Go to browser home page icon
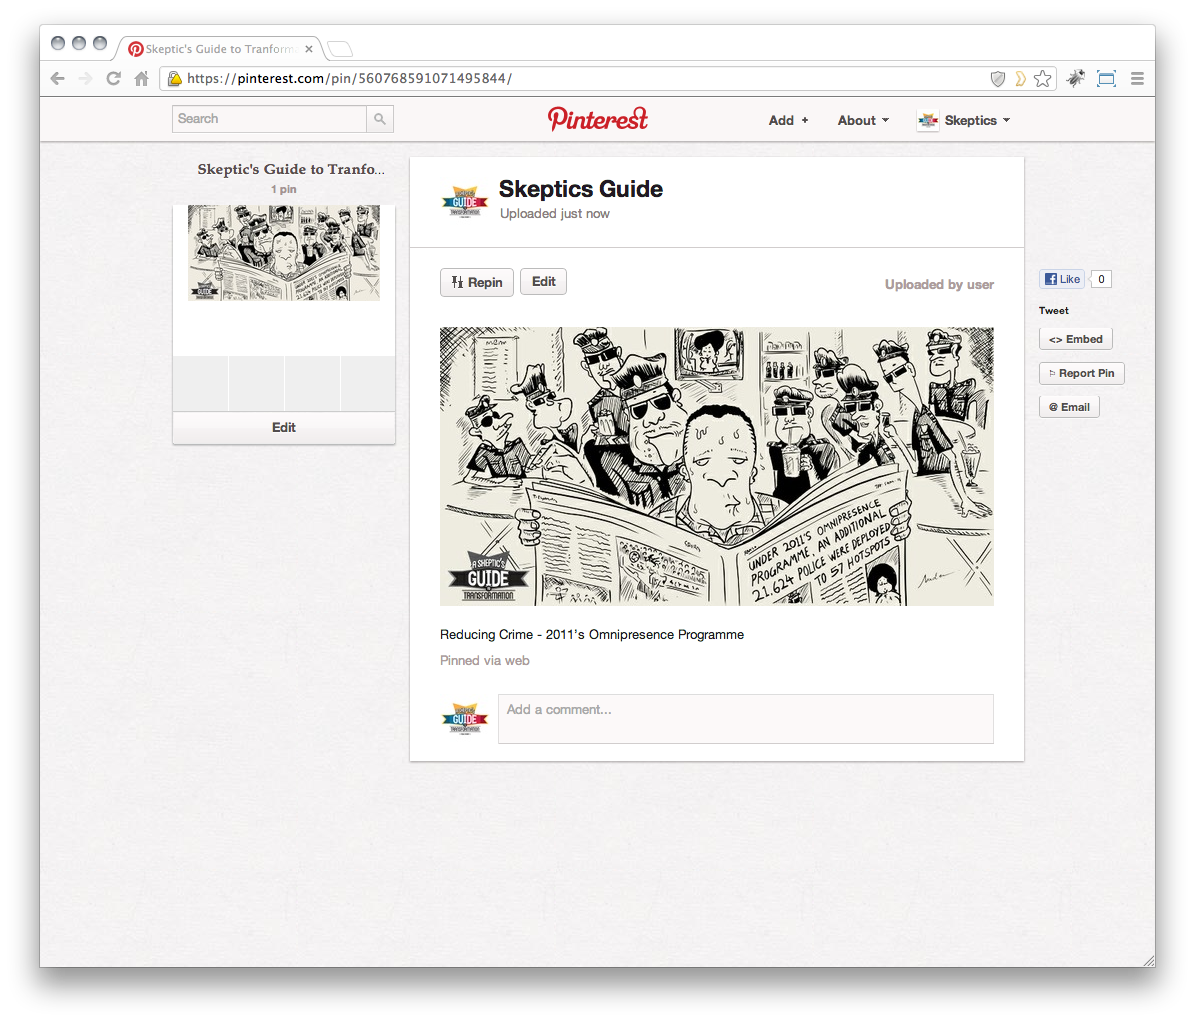 141,78
